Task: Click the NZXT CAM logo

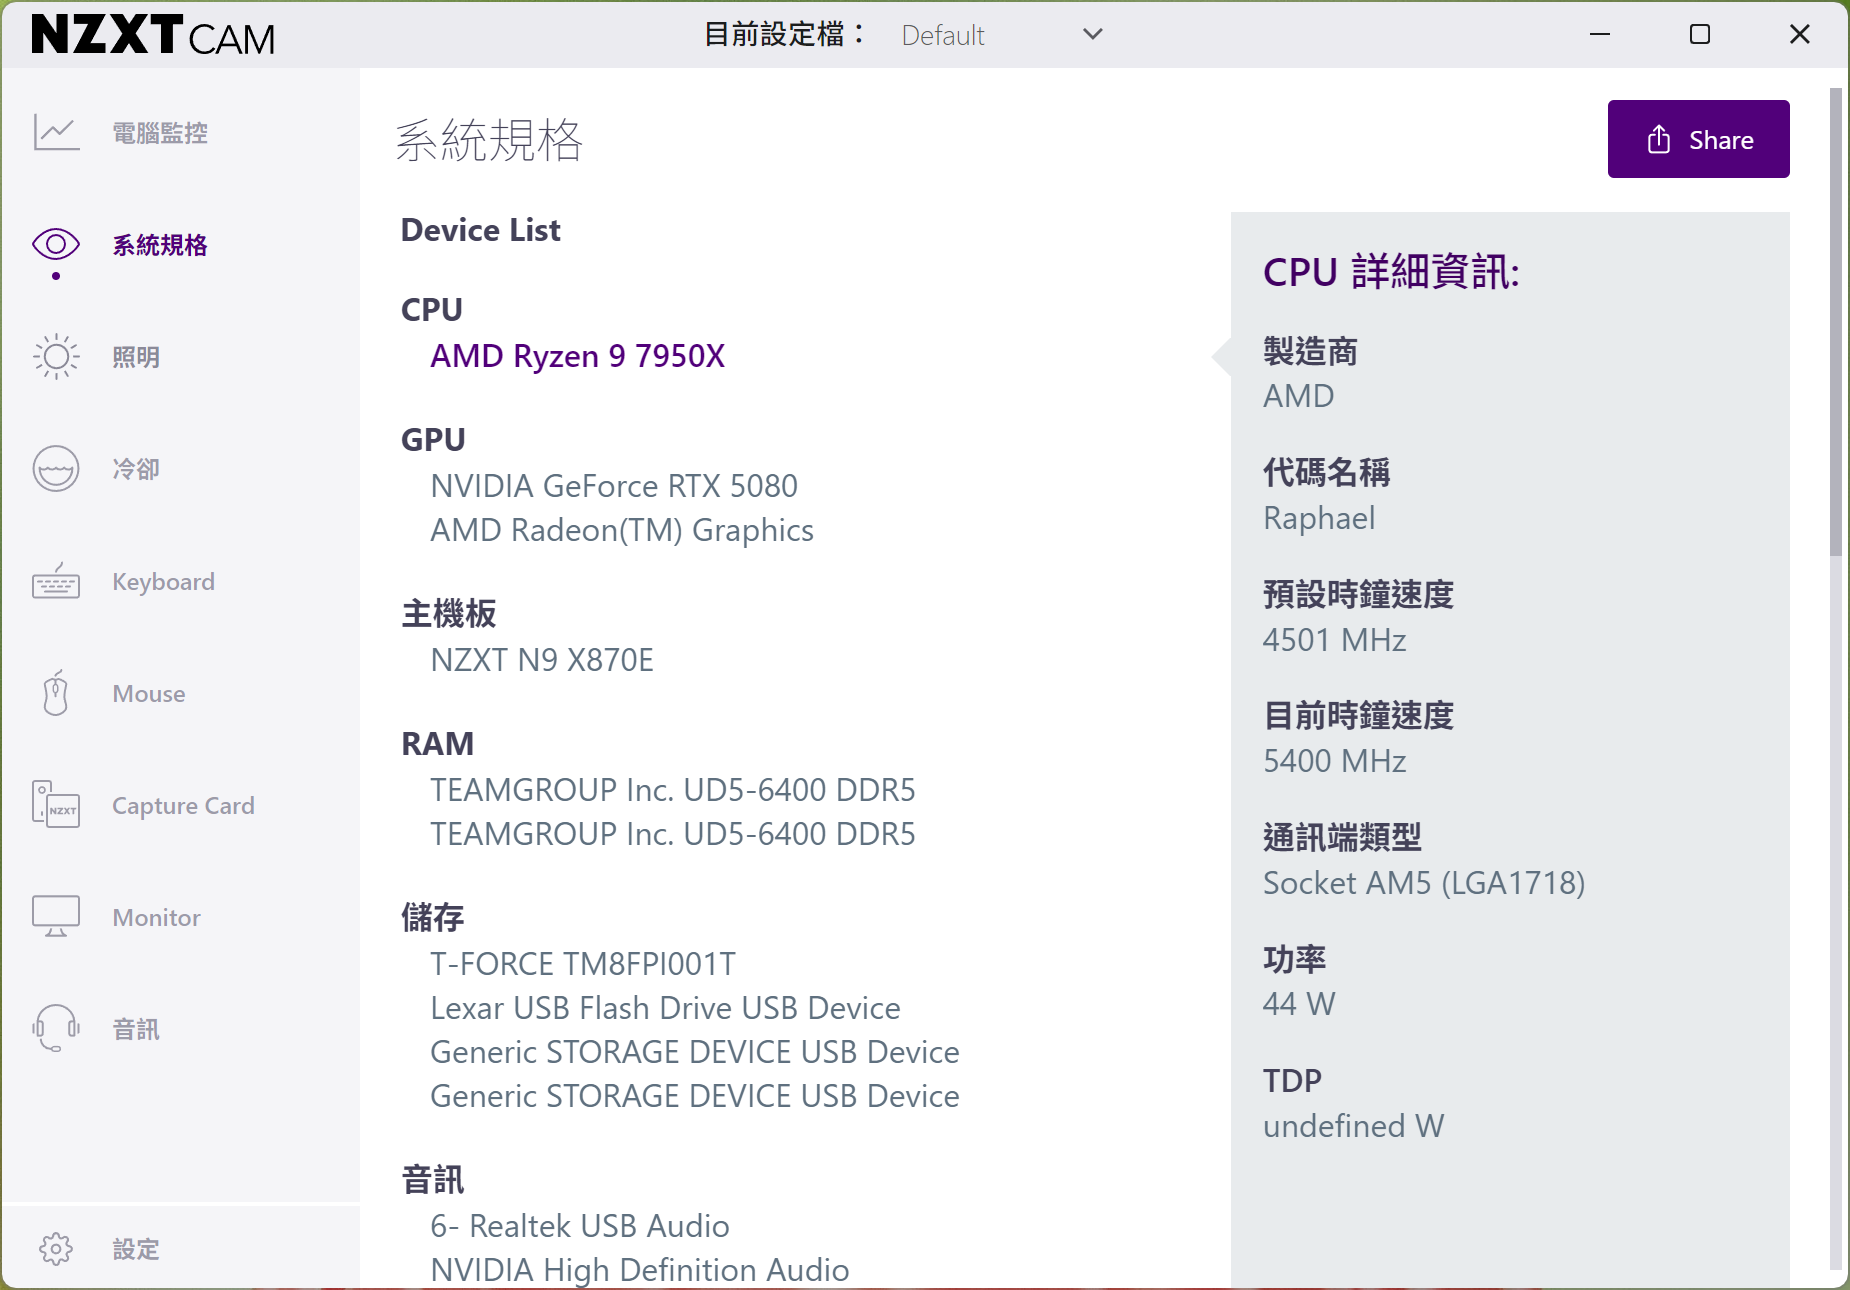Action: [153, 35]
